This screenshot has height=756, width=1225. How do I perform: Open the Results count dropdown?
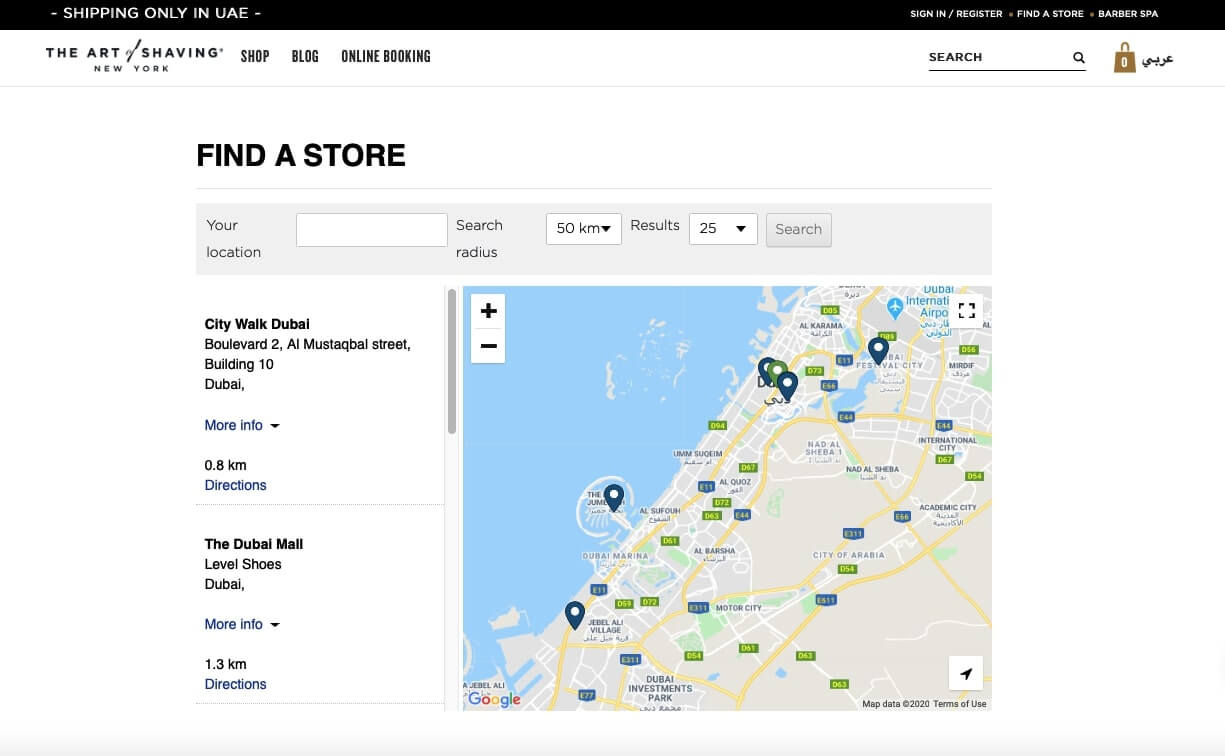click(x=723, y=229)
